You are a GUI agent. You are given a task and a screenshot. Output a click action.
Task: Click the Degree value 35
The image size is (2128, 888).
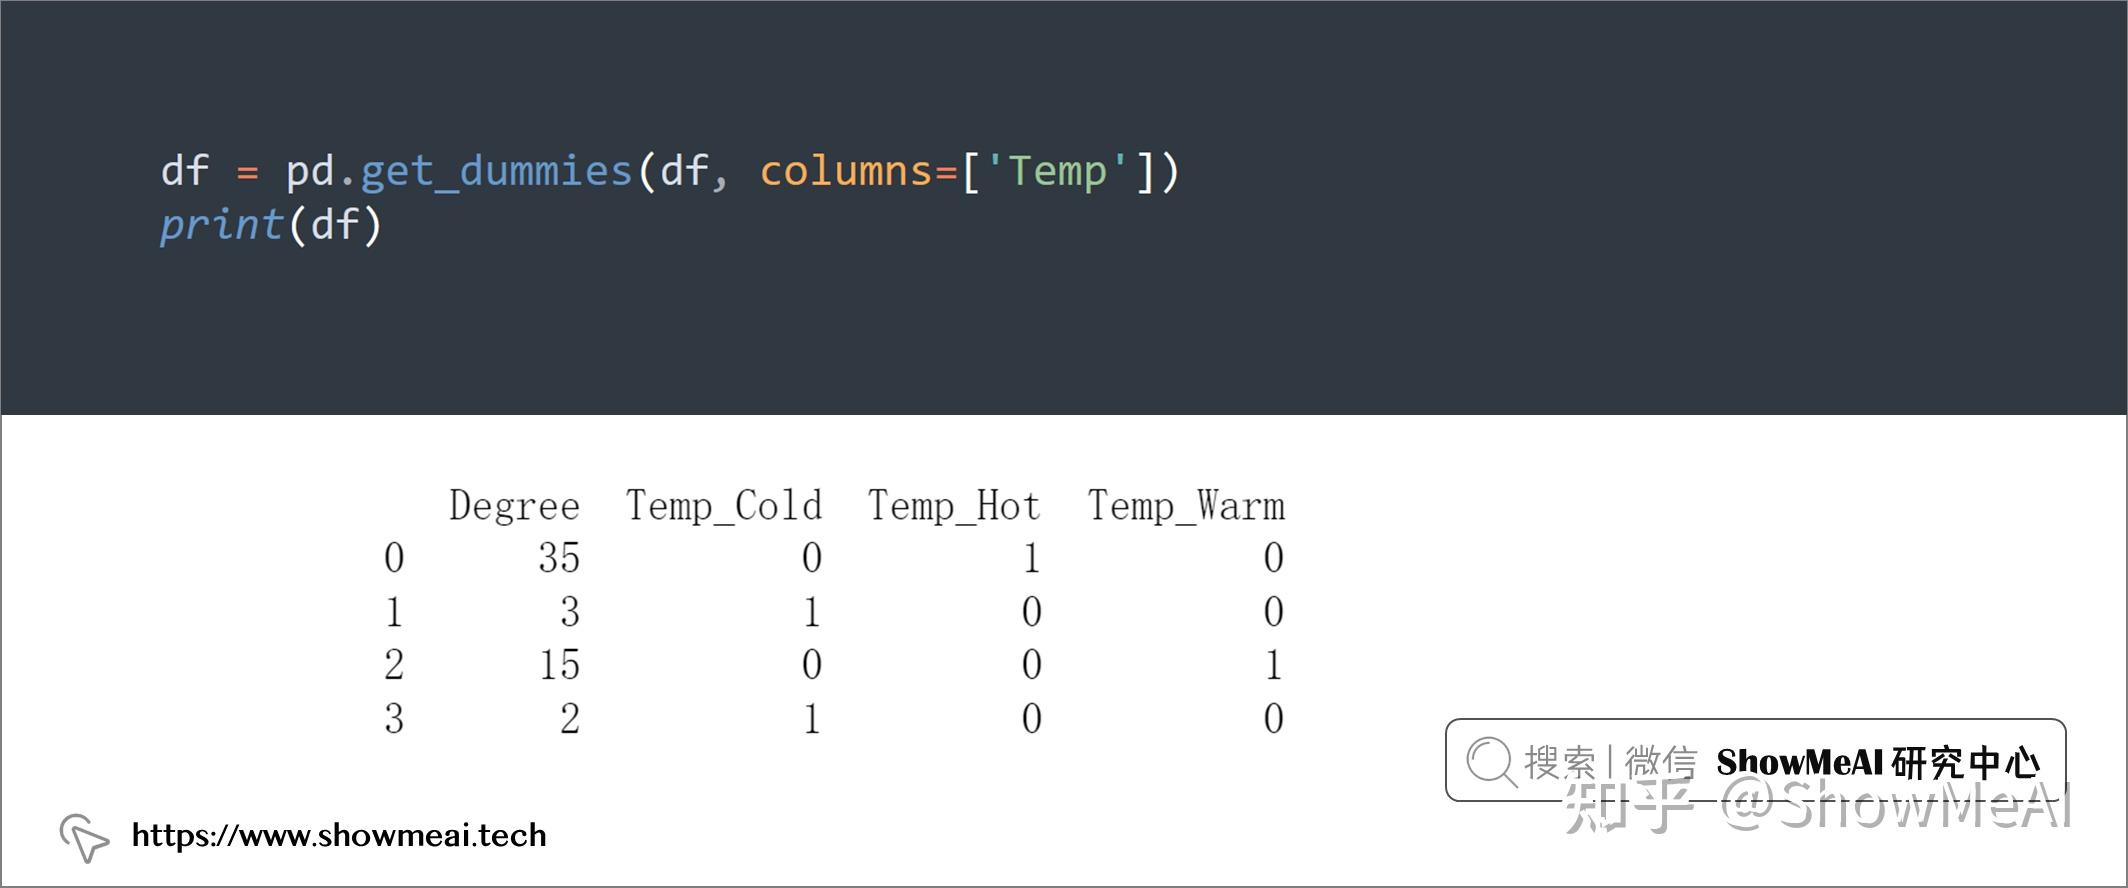[x=559, y=558]
